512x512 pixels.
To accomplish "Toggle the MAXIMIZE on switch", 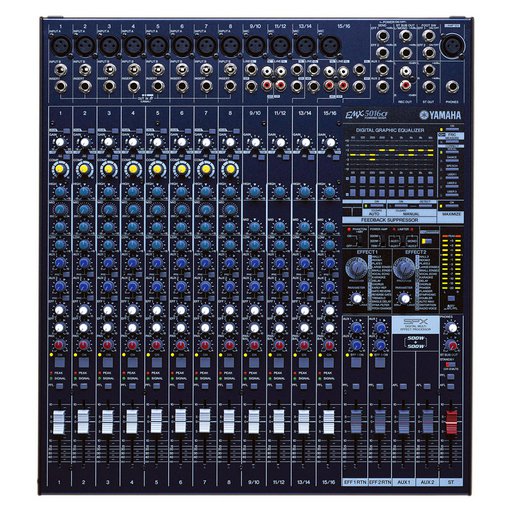I will tap(451, 206).
